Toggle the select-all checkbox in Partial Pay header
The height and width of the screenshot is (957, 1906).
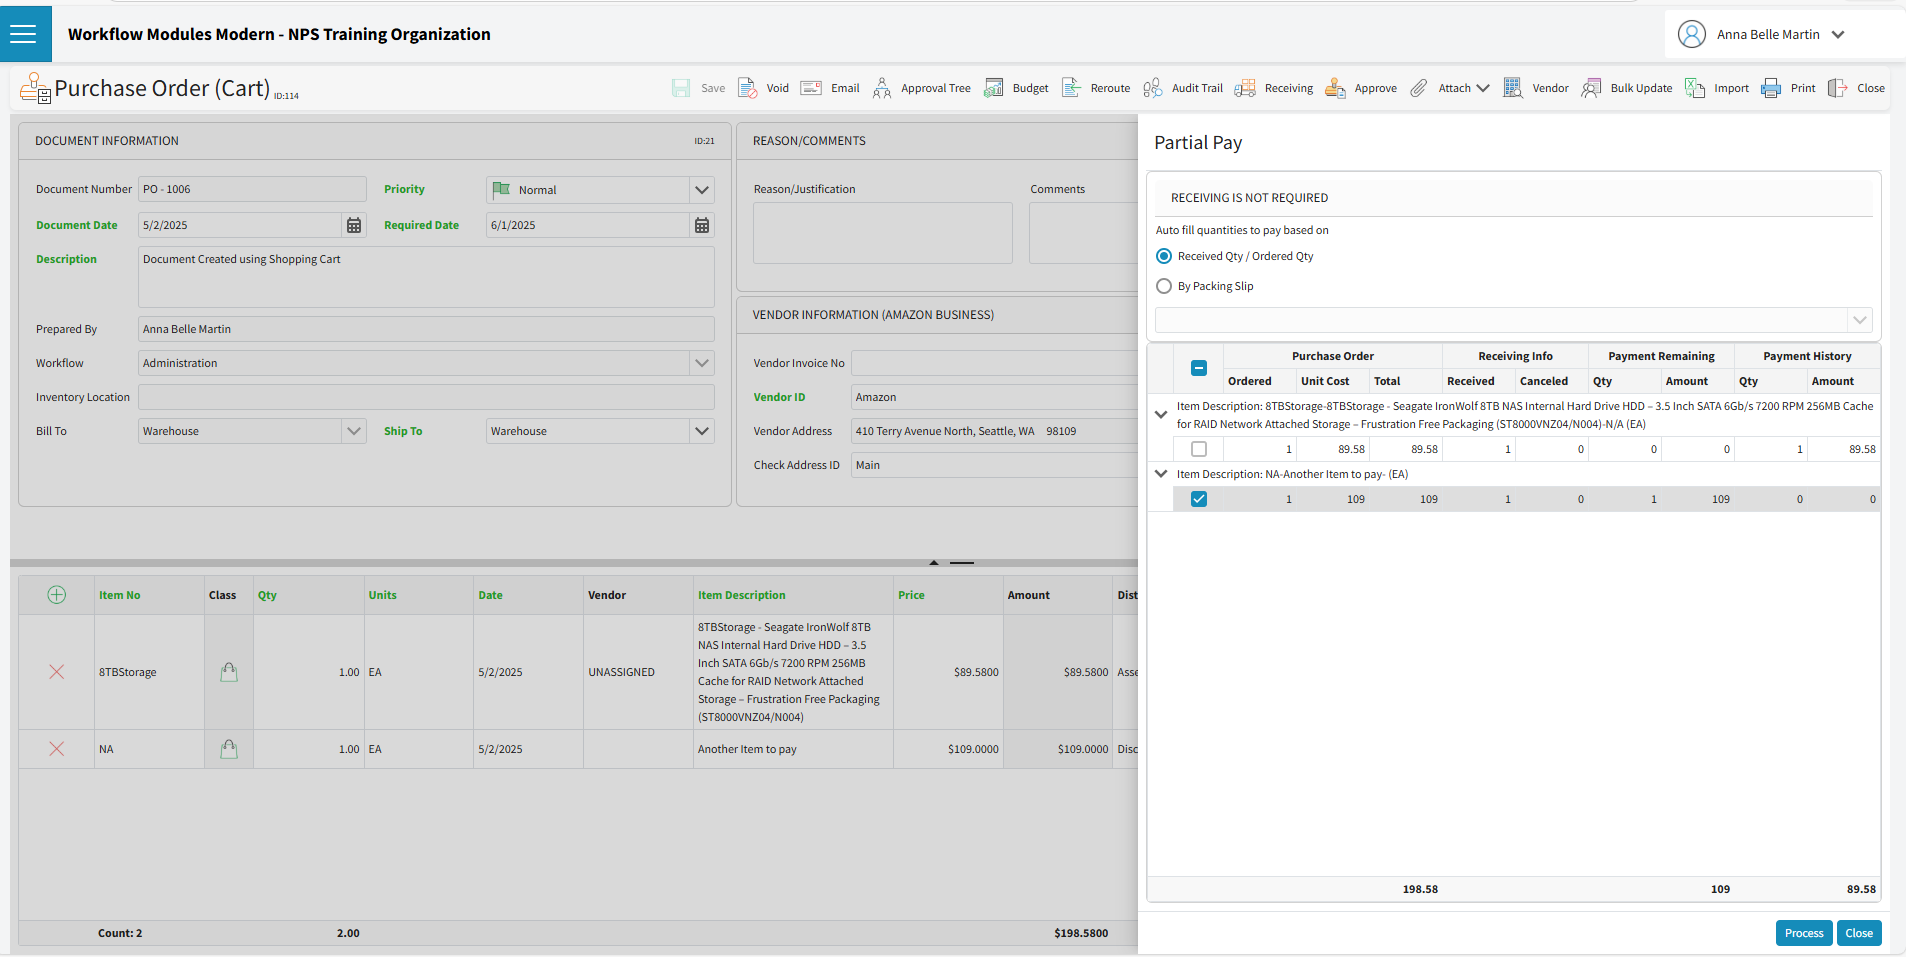[x=1199, y=368]
